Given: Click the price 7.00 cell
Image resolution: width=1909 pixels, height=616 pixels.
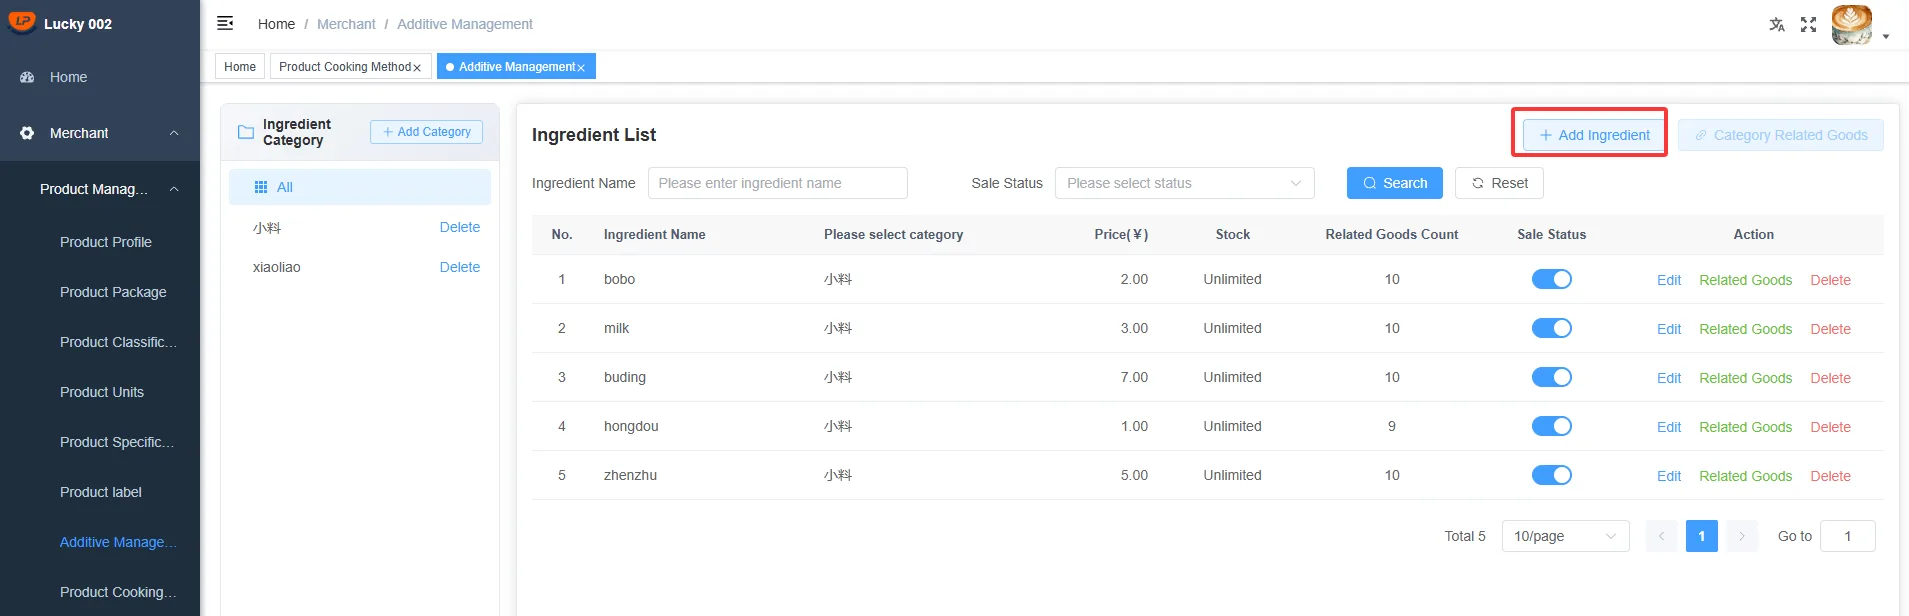Looking at the screenshot, I should click(1134, 377).
